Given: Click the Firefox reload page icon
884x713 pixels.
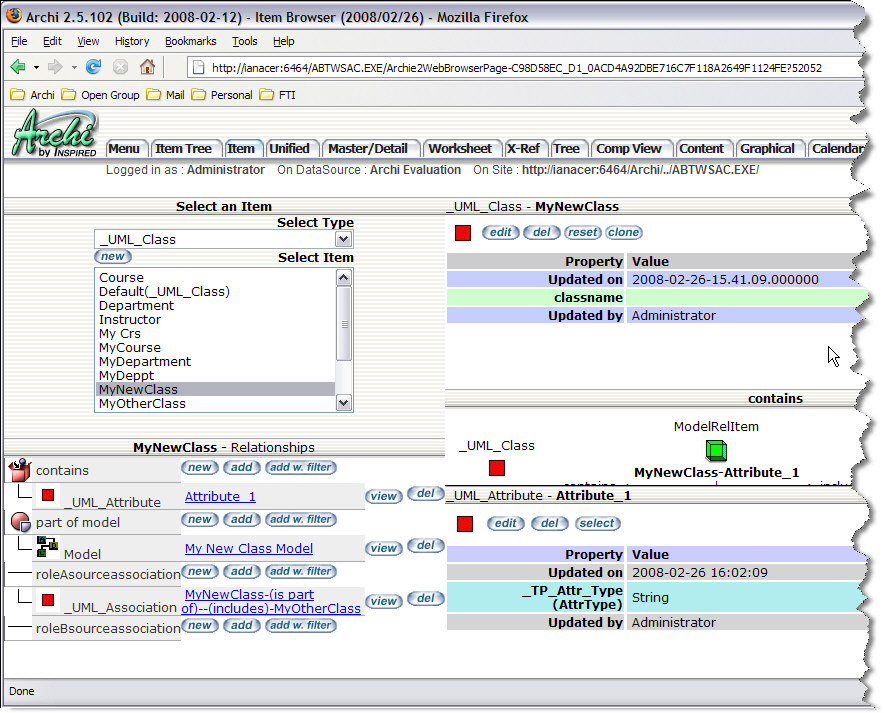Looking at the screenshot, I should 94,67.
